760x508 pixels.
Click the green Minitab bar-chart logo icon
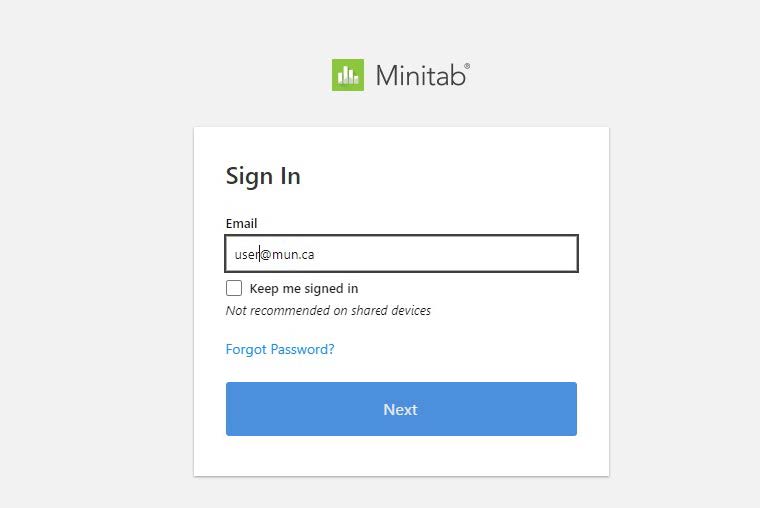tap(348, 75)
